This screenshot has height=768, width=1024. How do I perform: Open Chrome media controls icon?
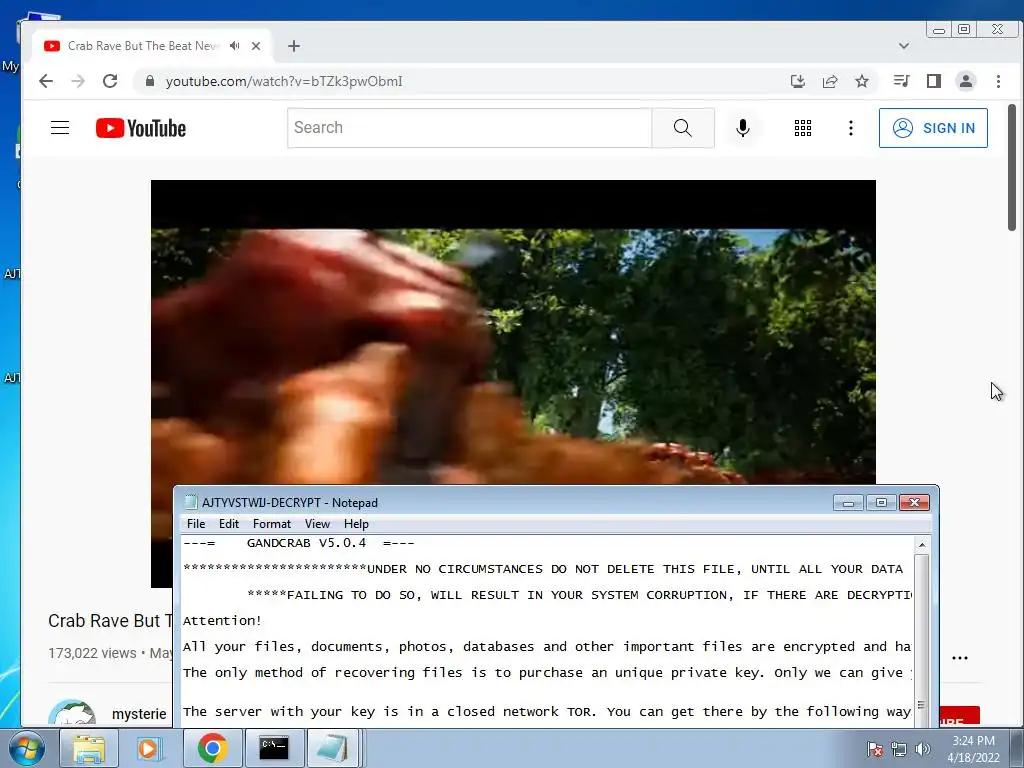point(901,81)
